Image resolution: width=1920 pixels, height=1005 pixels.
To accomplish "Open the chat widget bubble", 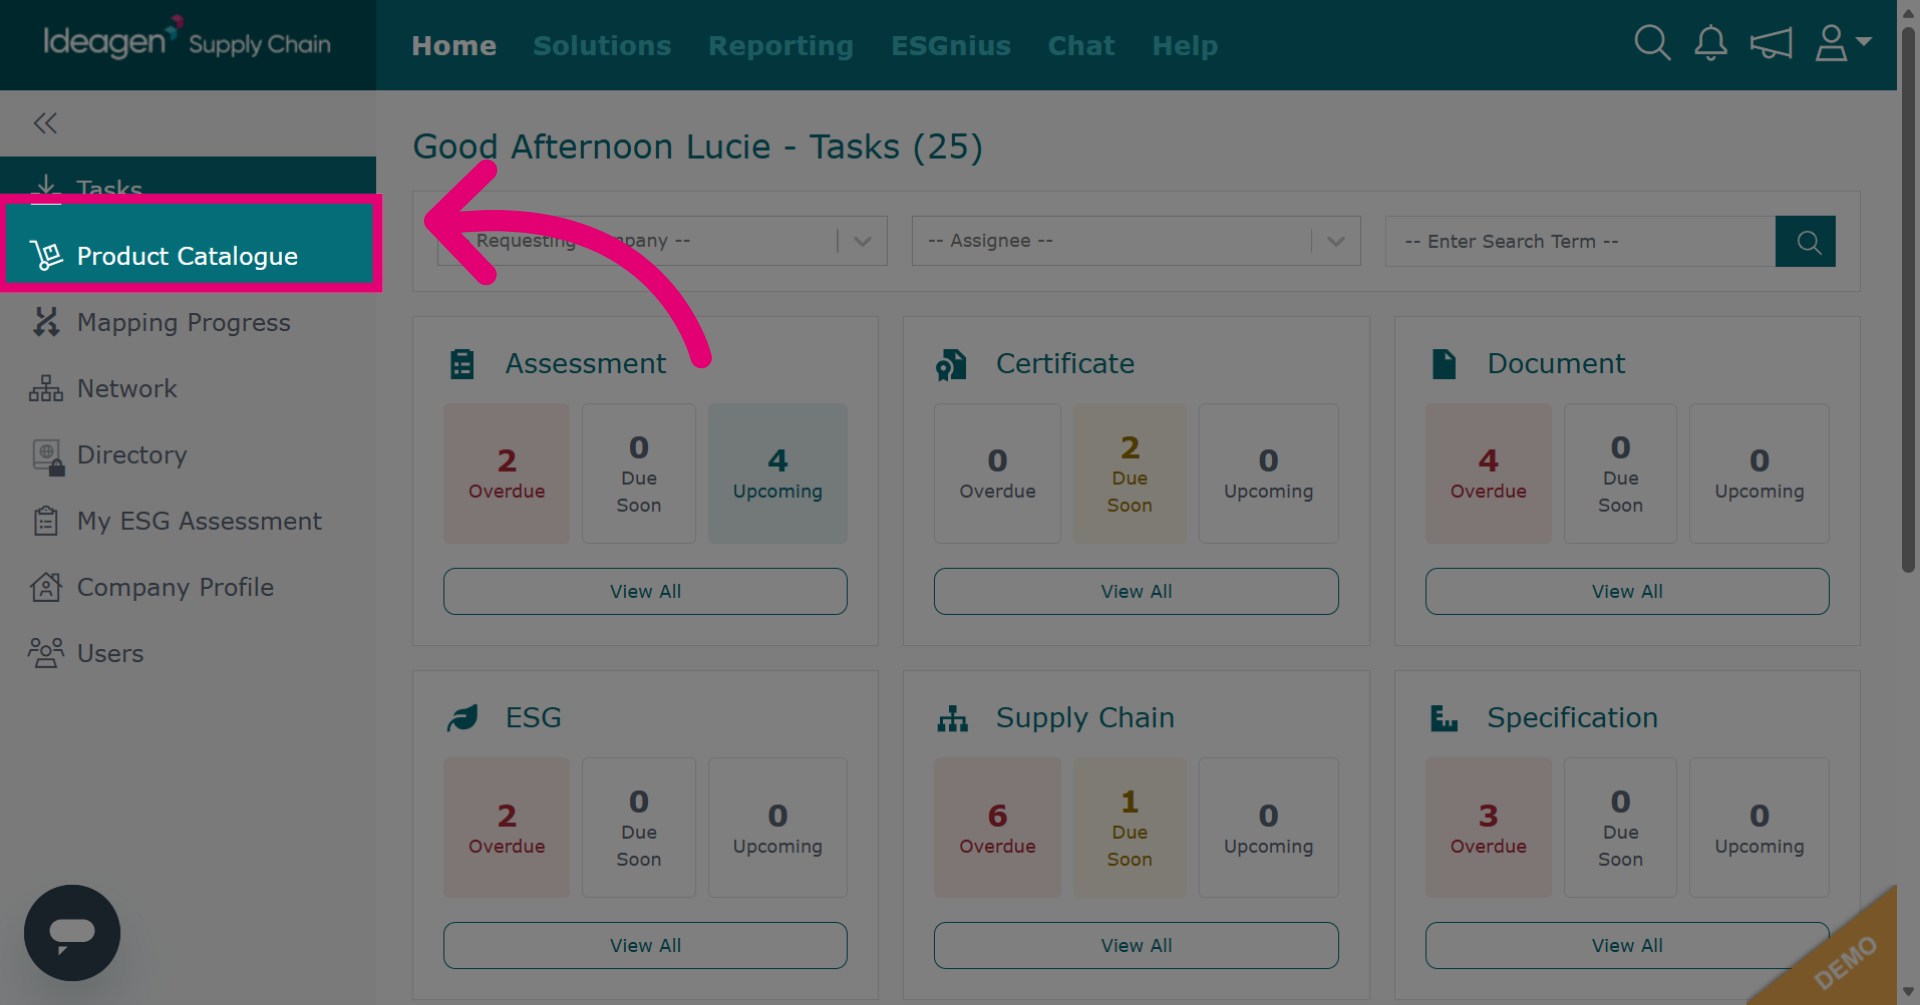I will tap(72, 932).
